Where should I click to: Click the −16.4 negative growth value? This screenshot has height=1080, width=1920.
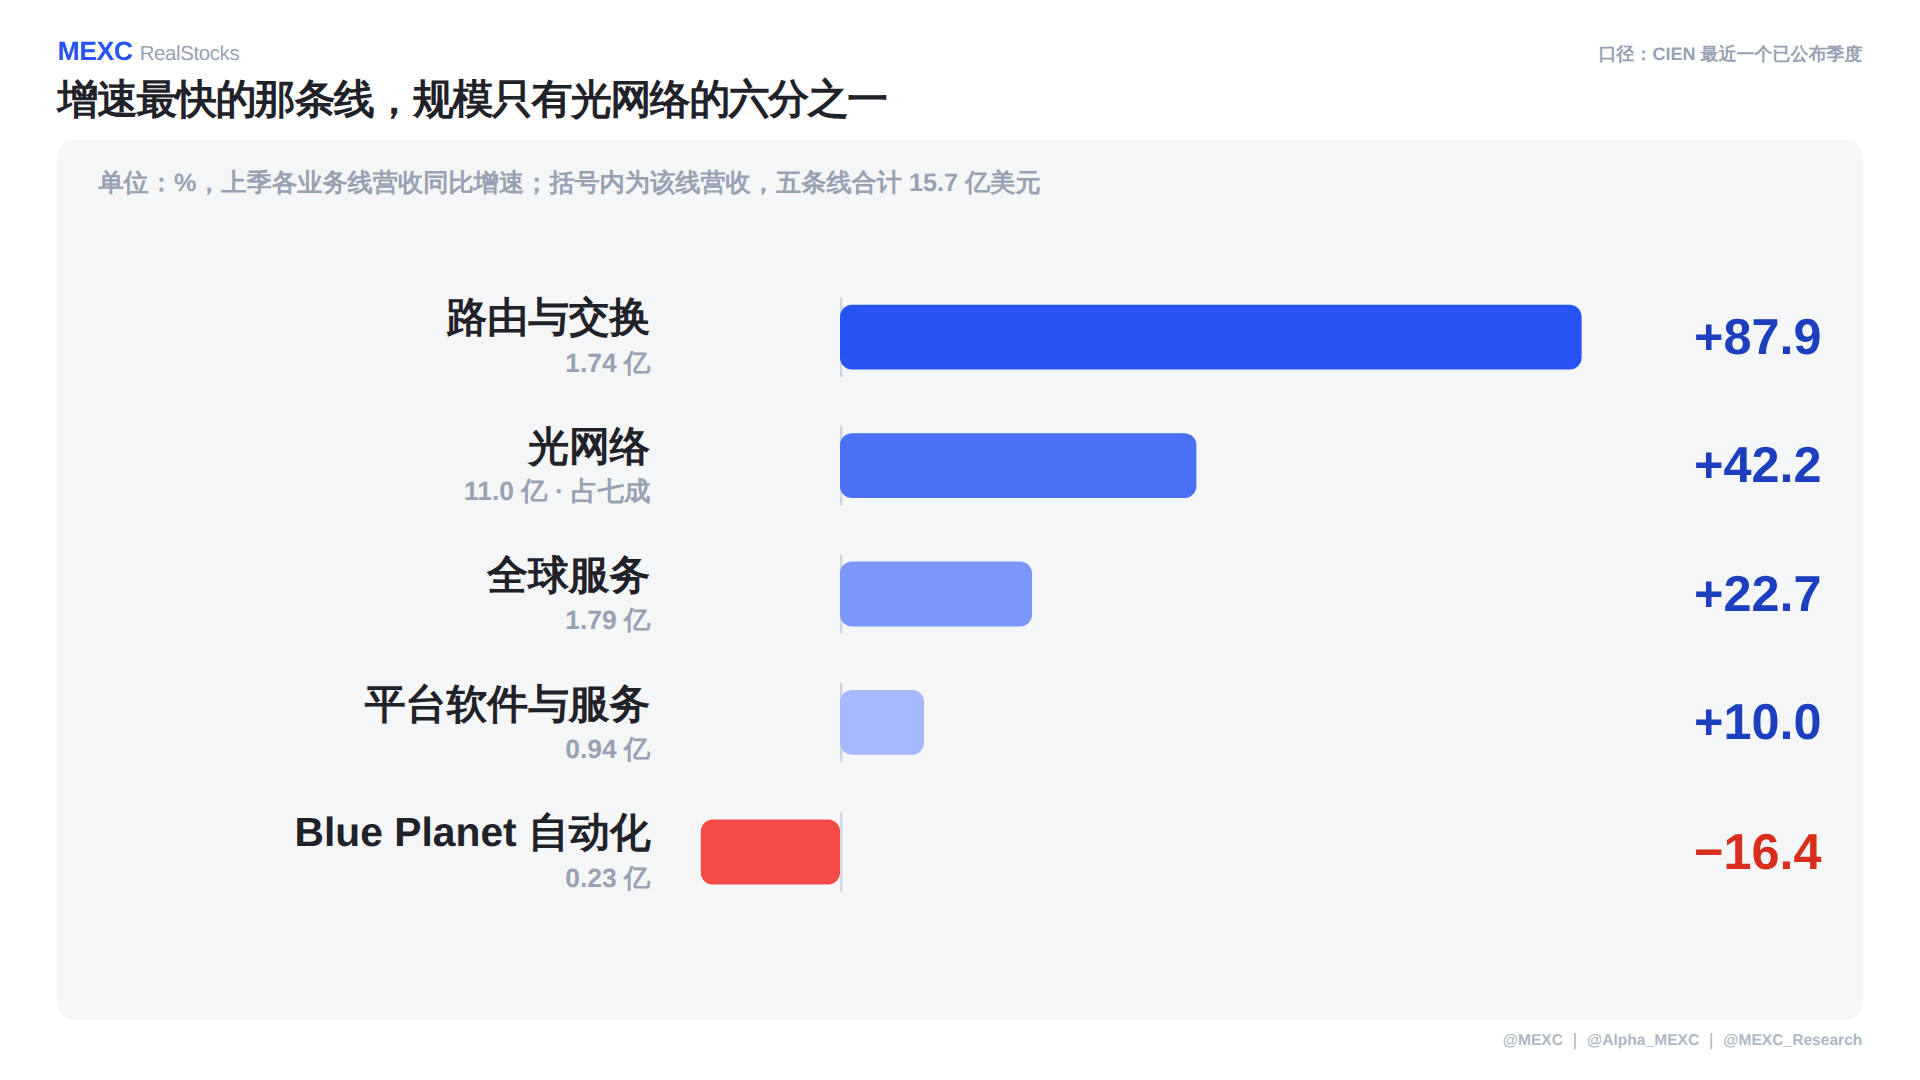point(1757,852)
